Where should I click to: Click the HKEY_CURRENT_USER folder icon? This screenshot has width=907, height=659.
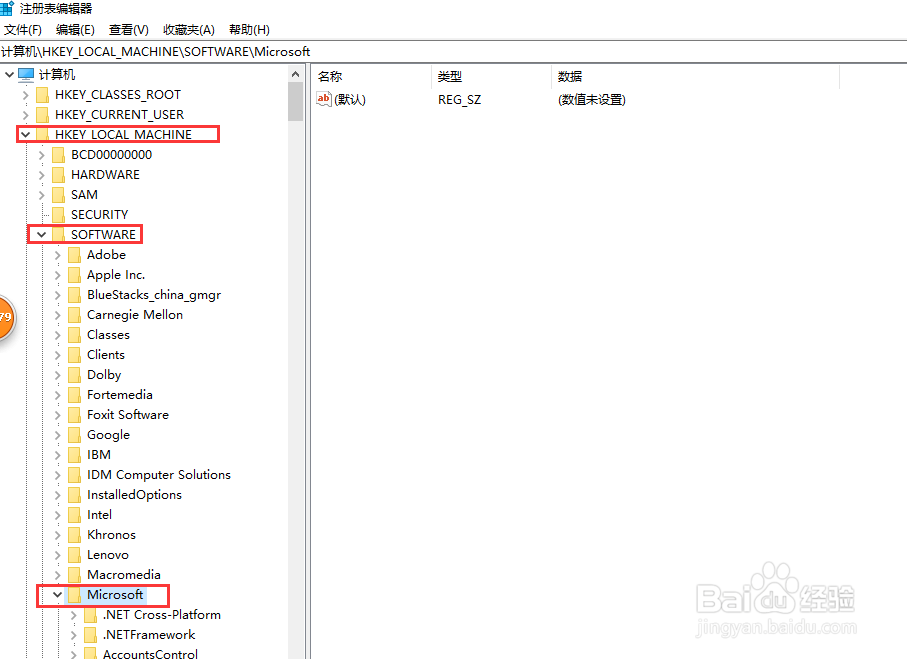[x=42, y=115]
